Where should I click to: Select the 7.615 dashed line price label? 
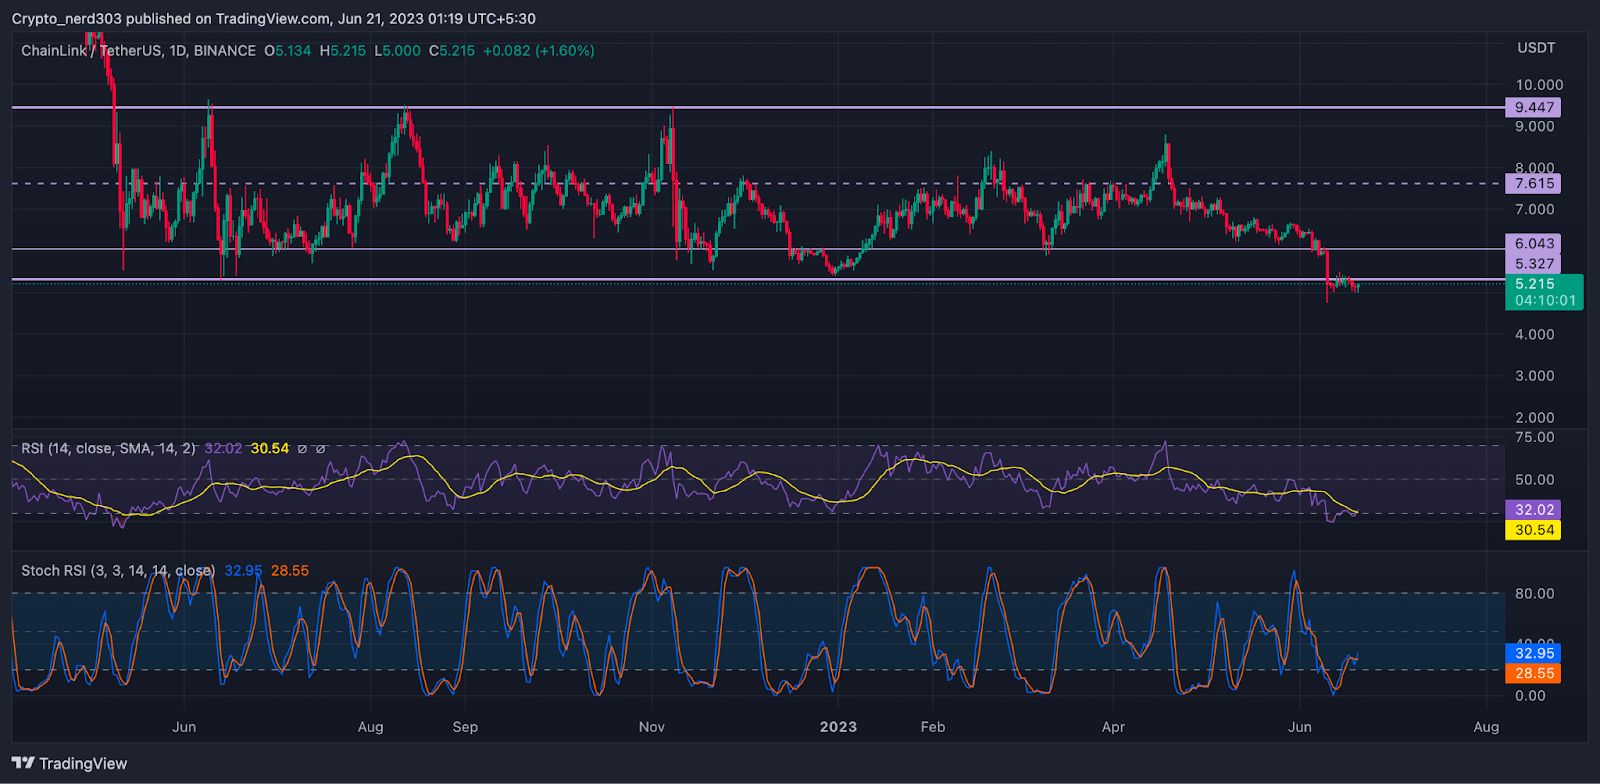click(1533, 183)
